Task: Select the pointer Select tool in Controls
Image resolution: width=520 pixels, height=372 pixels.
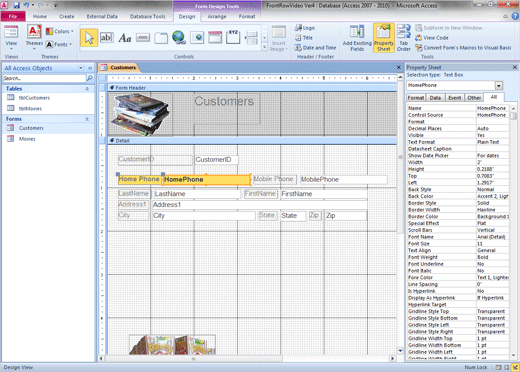Action: (89, 38)
